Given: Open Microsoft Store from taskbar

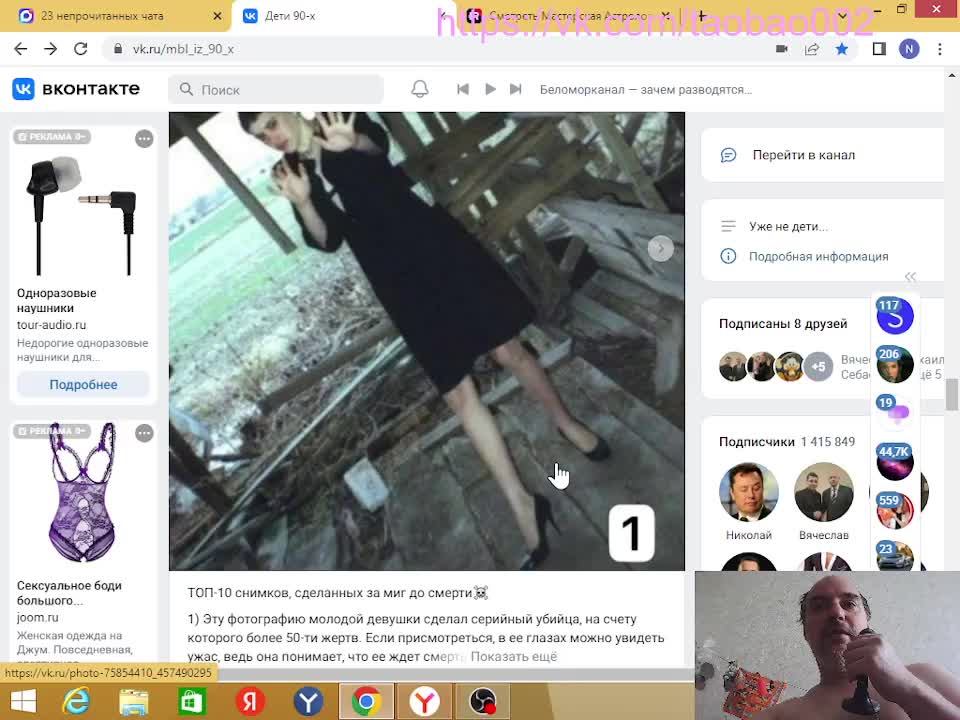Looking at the screenshot, I should pyautogui.click(x=192, y=702).
